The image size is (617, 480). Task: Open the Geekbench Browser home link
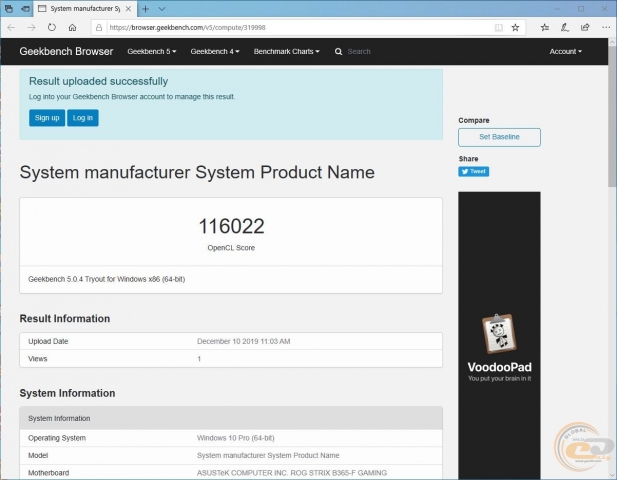[x=66, y=52]
